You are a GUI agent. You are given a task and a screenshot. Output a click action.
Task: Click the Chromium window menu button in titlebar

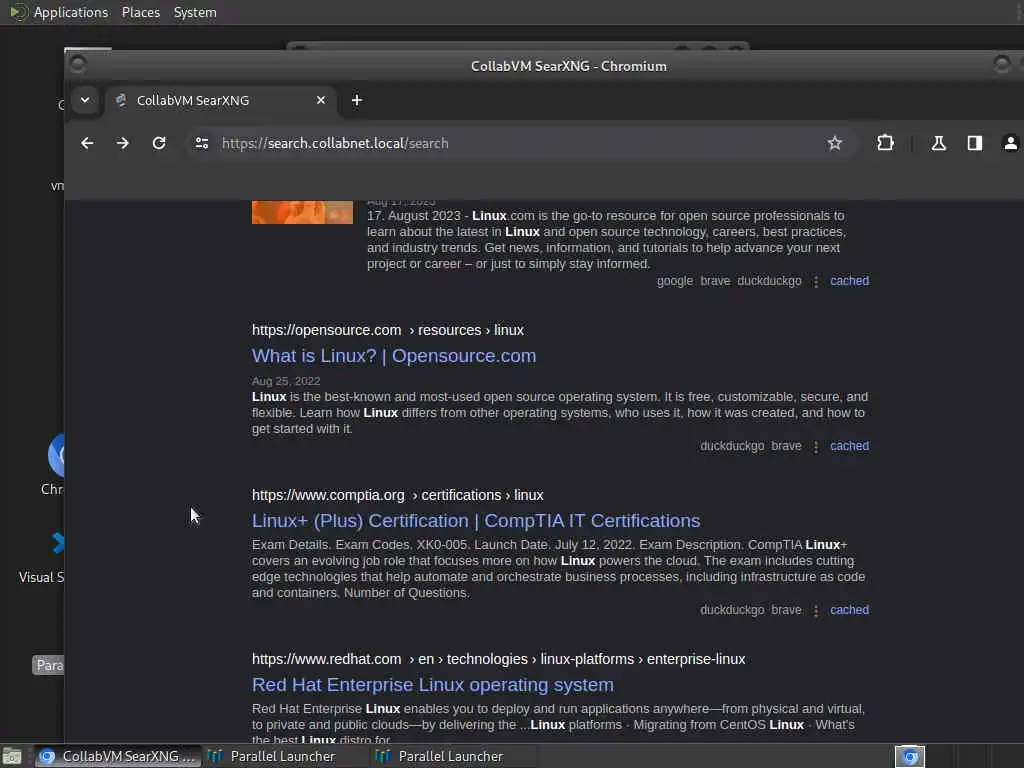[x=78, y=64]
